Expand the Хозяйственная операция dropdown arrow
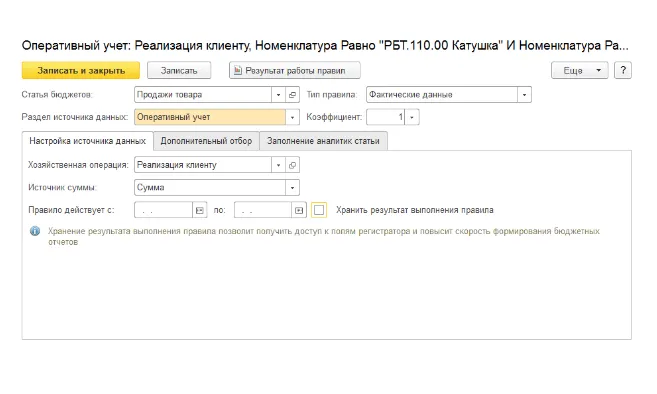This screenshot has height=394, width=657. (278, 165)
